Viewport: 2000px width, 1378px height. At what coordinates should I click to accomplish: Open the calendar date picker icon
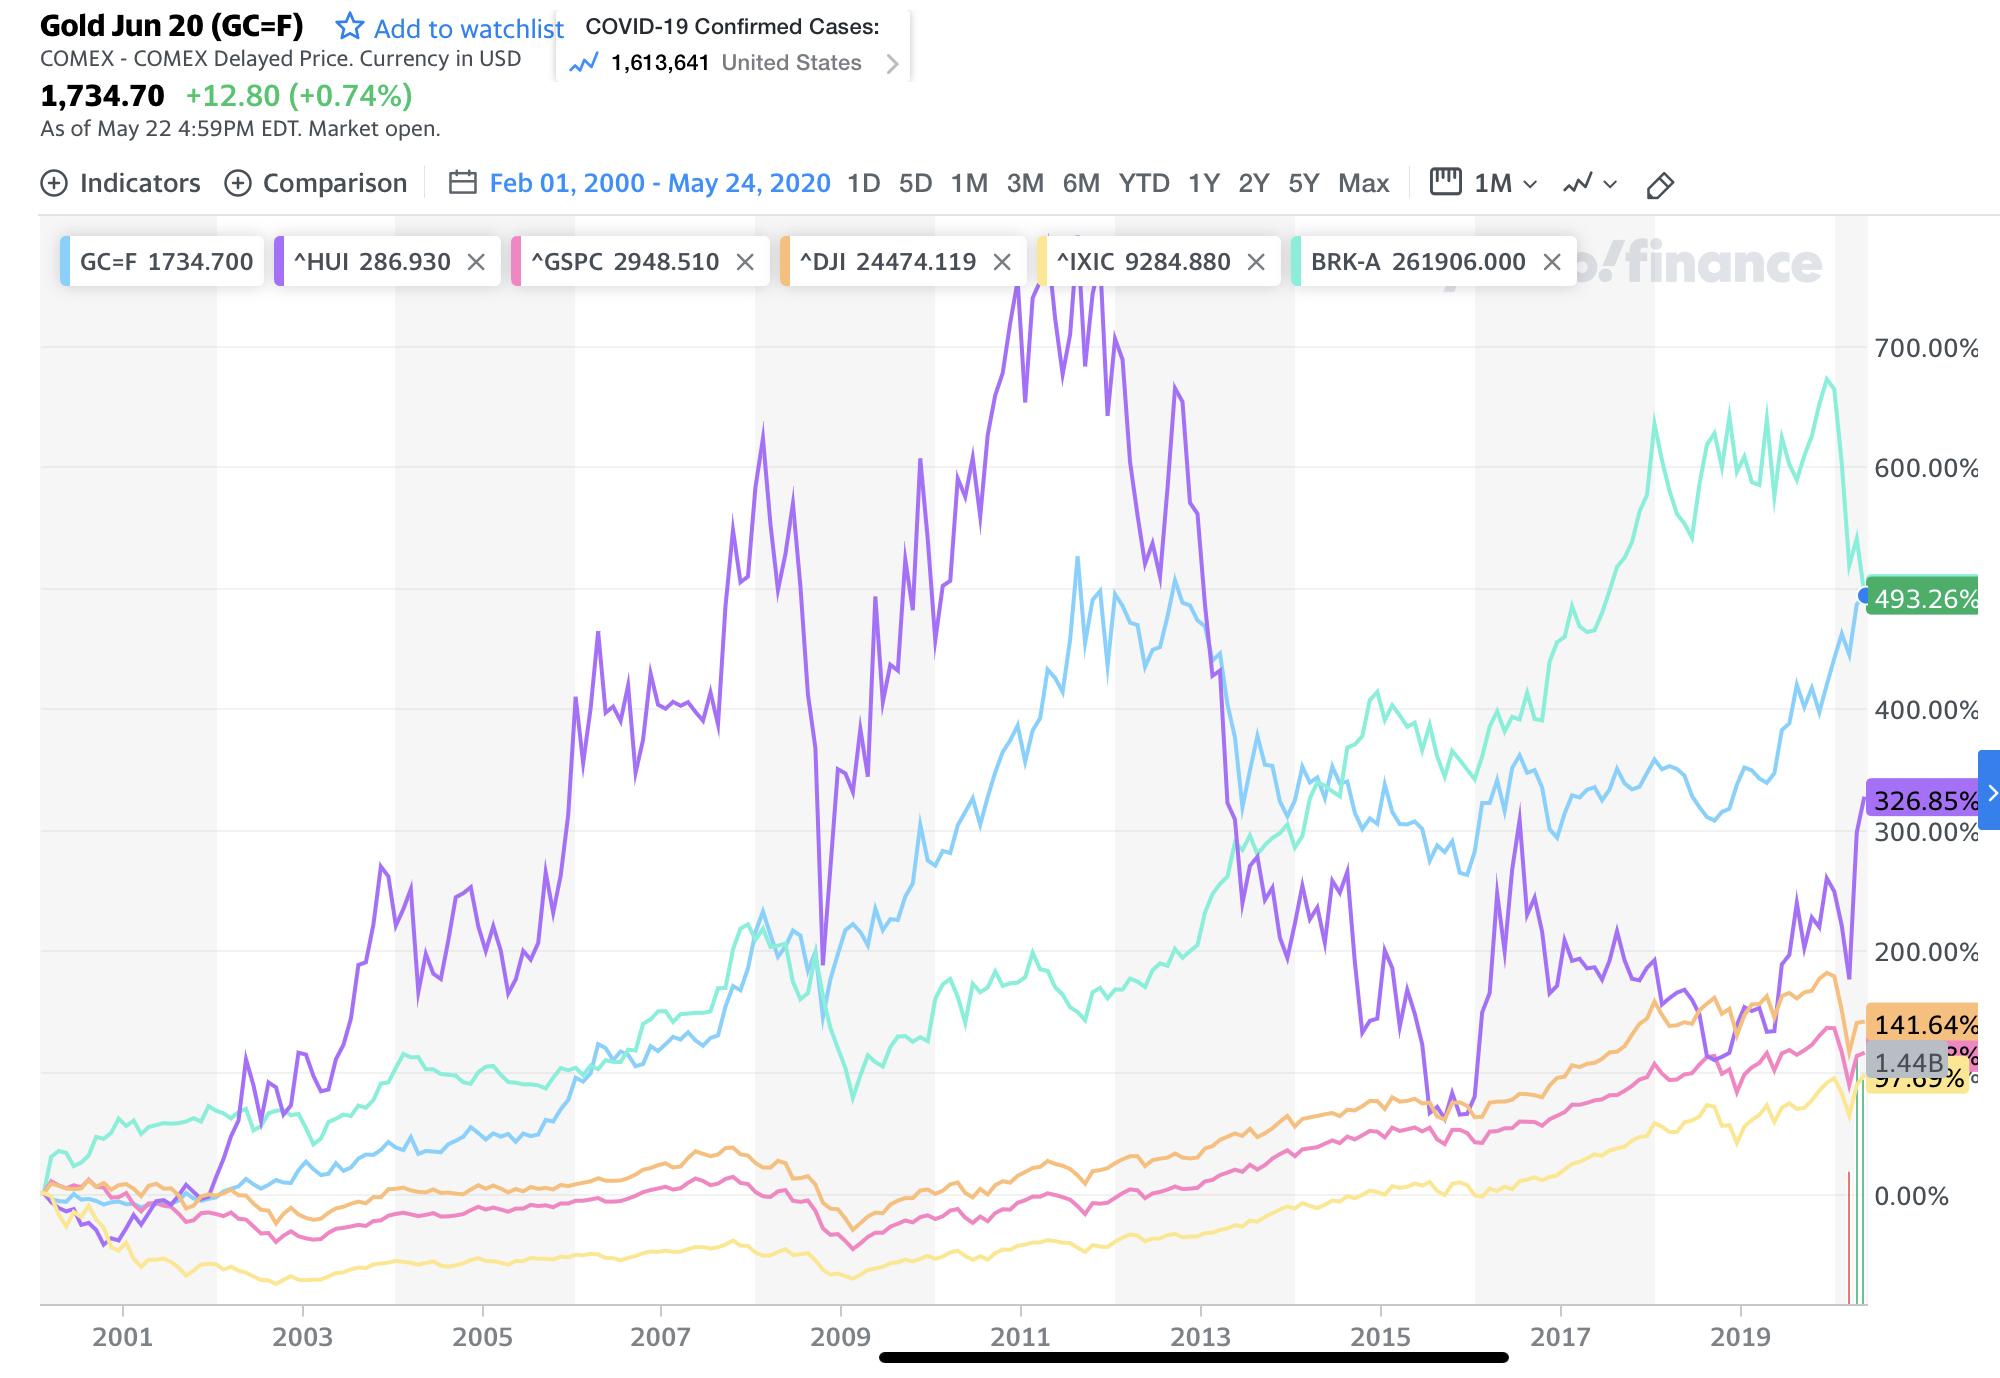pyautogui.click(x=462, y=183)
